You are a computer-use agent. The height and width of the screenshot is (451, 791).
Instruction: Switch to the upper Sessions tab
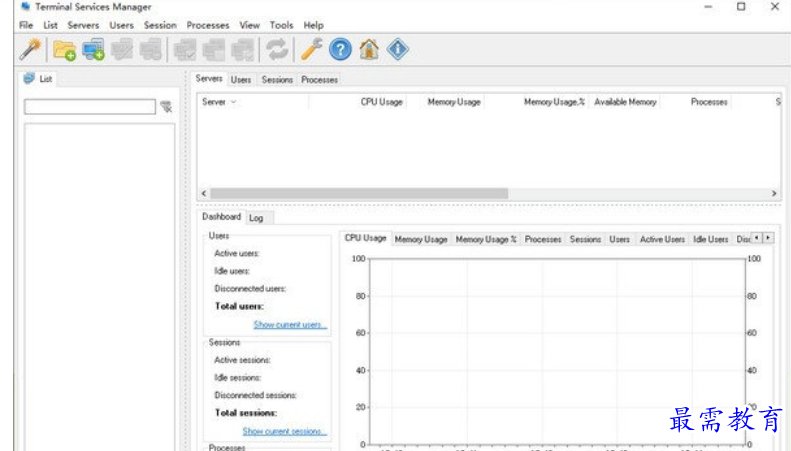277,80
